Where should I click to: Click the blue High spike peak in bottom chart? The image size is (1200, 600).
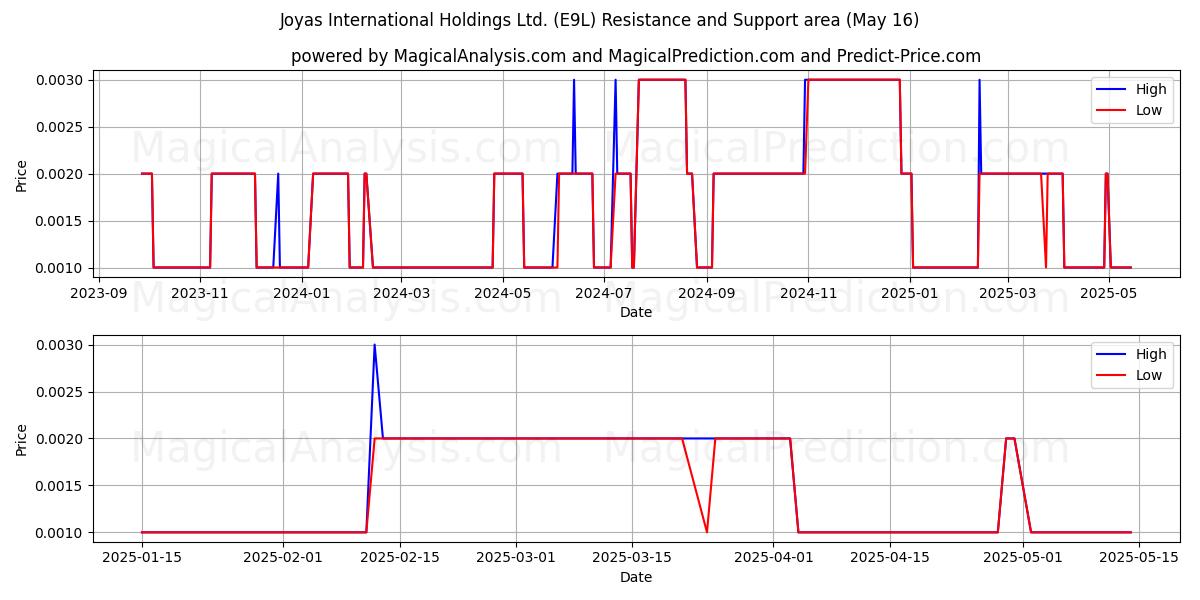pyautogui.click(x=374, y=346)
